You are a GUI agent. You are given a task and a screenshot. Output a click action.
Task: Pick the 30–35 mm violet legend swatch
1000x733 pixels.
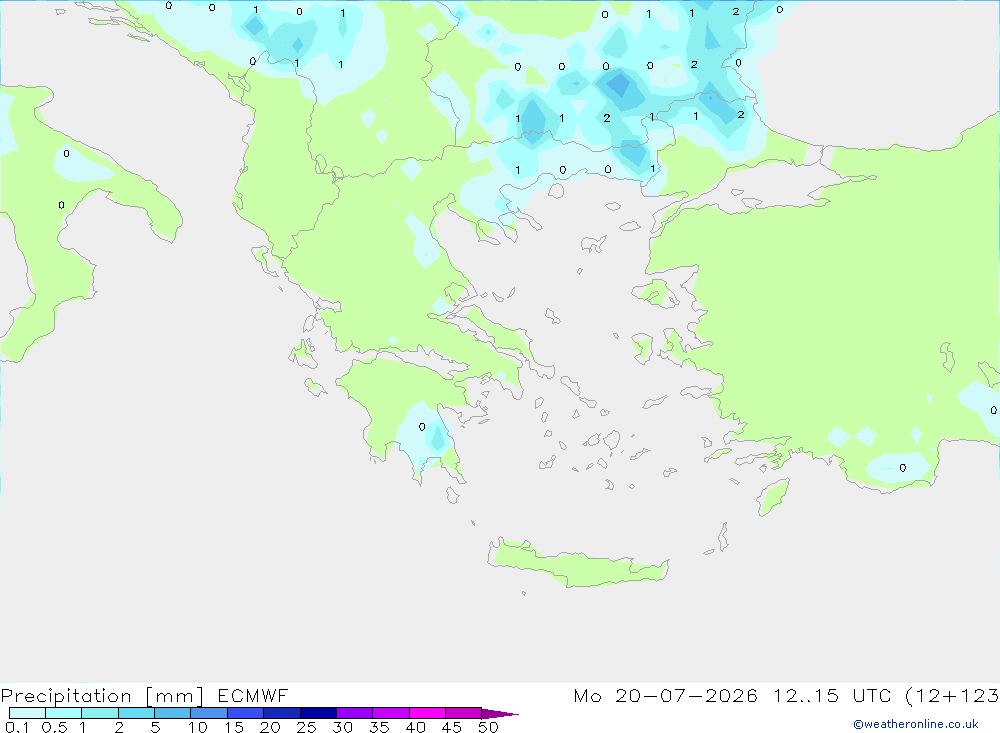[x=355, y=713]
